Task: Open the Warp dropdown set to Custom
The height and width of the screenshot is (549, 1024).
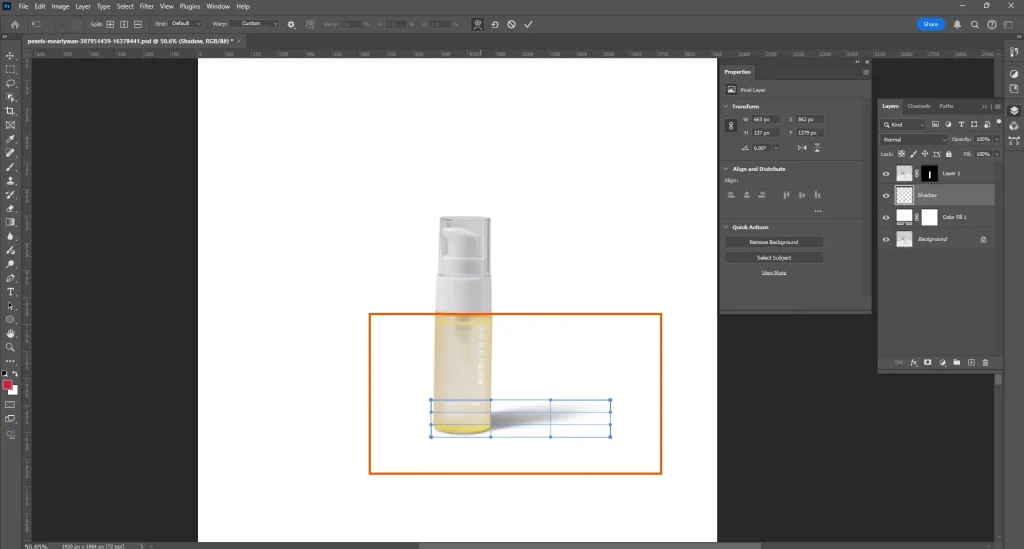Action: tap(255, 24)
